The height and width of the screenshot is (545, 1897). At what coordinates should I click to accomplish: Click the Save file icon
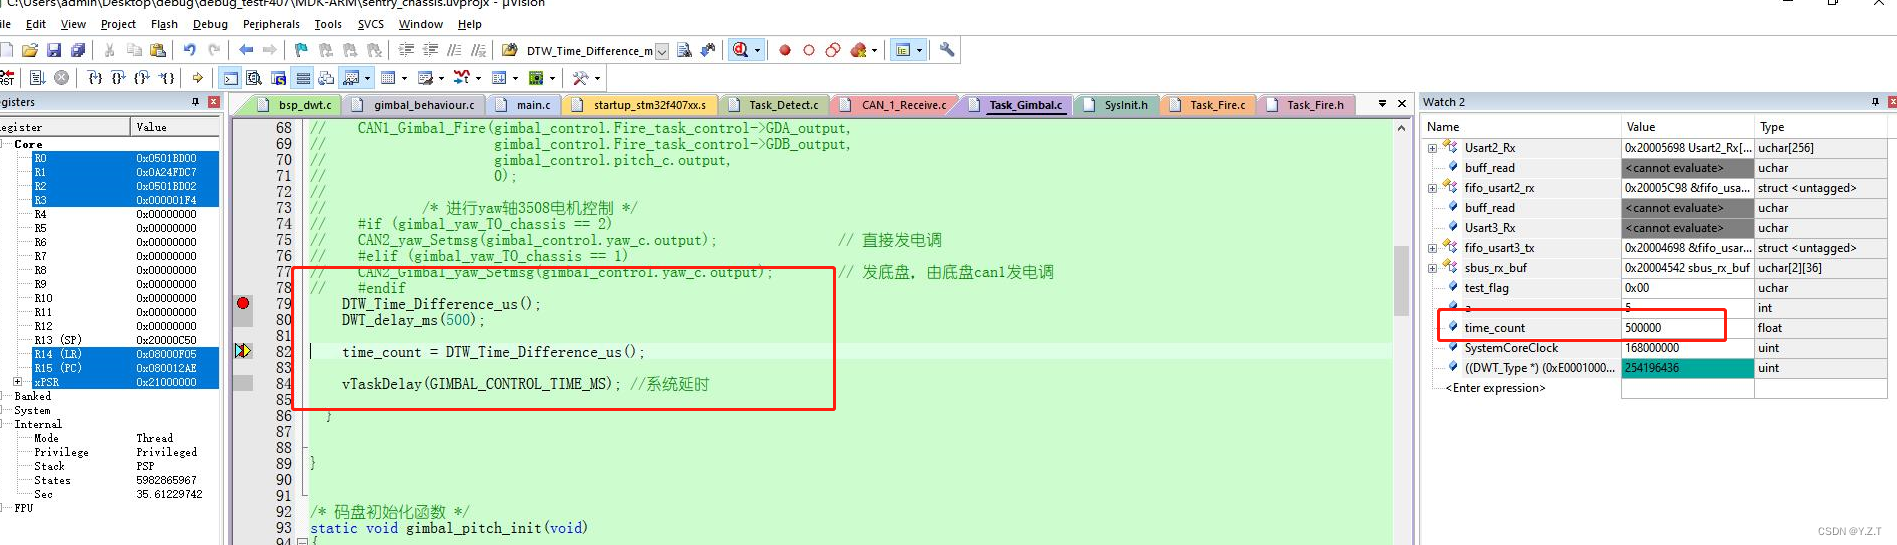coord(54,50)
